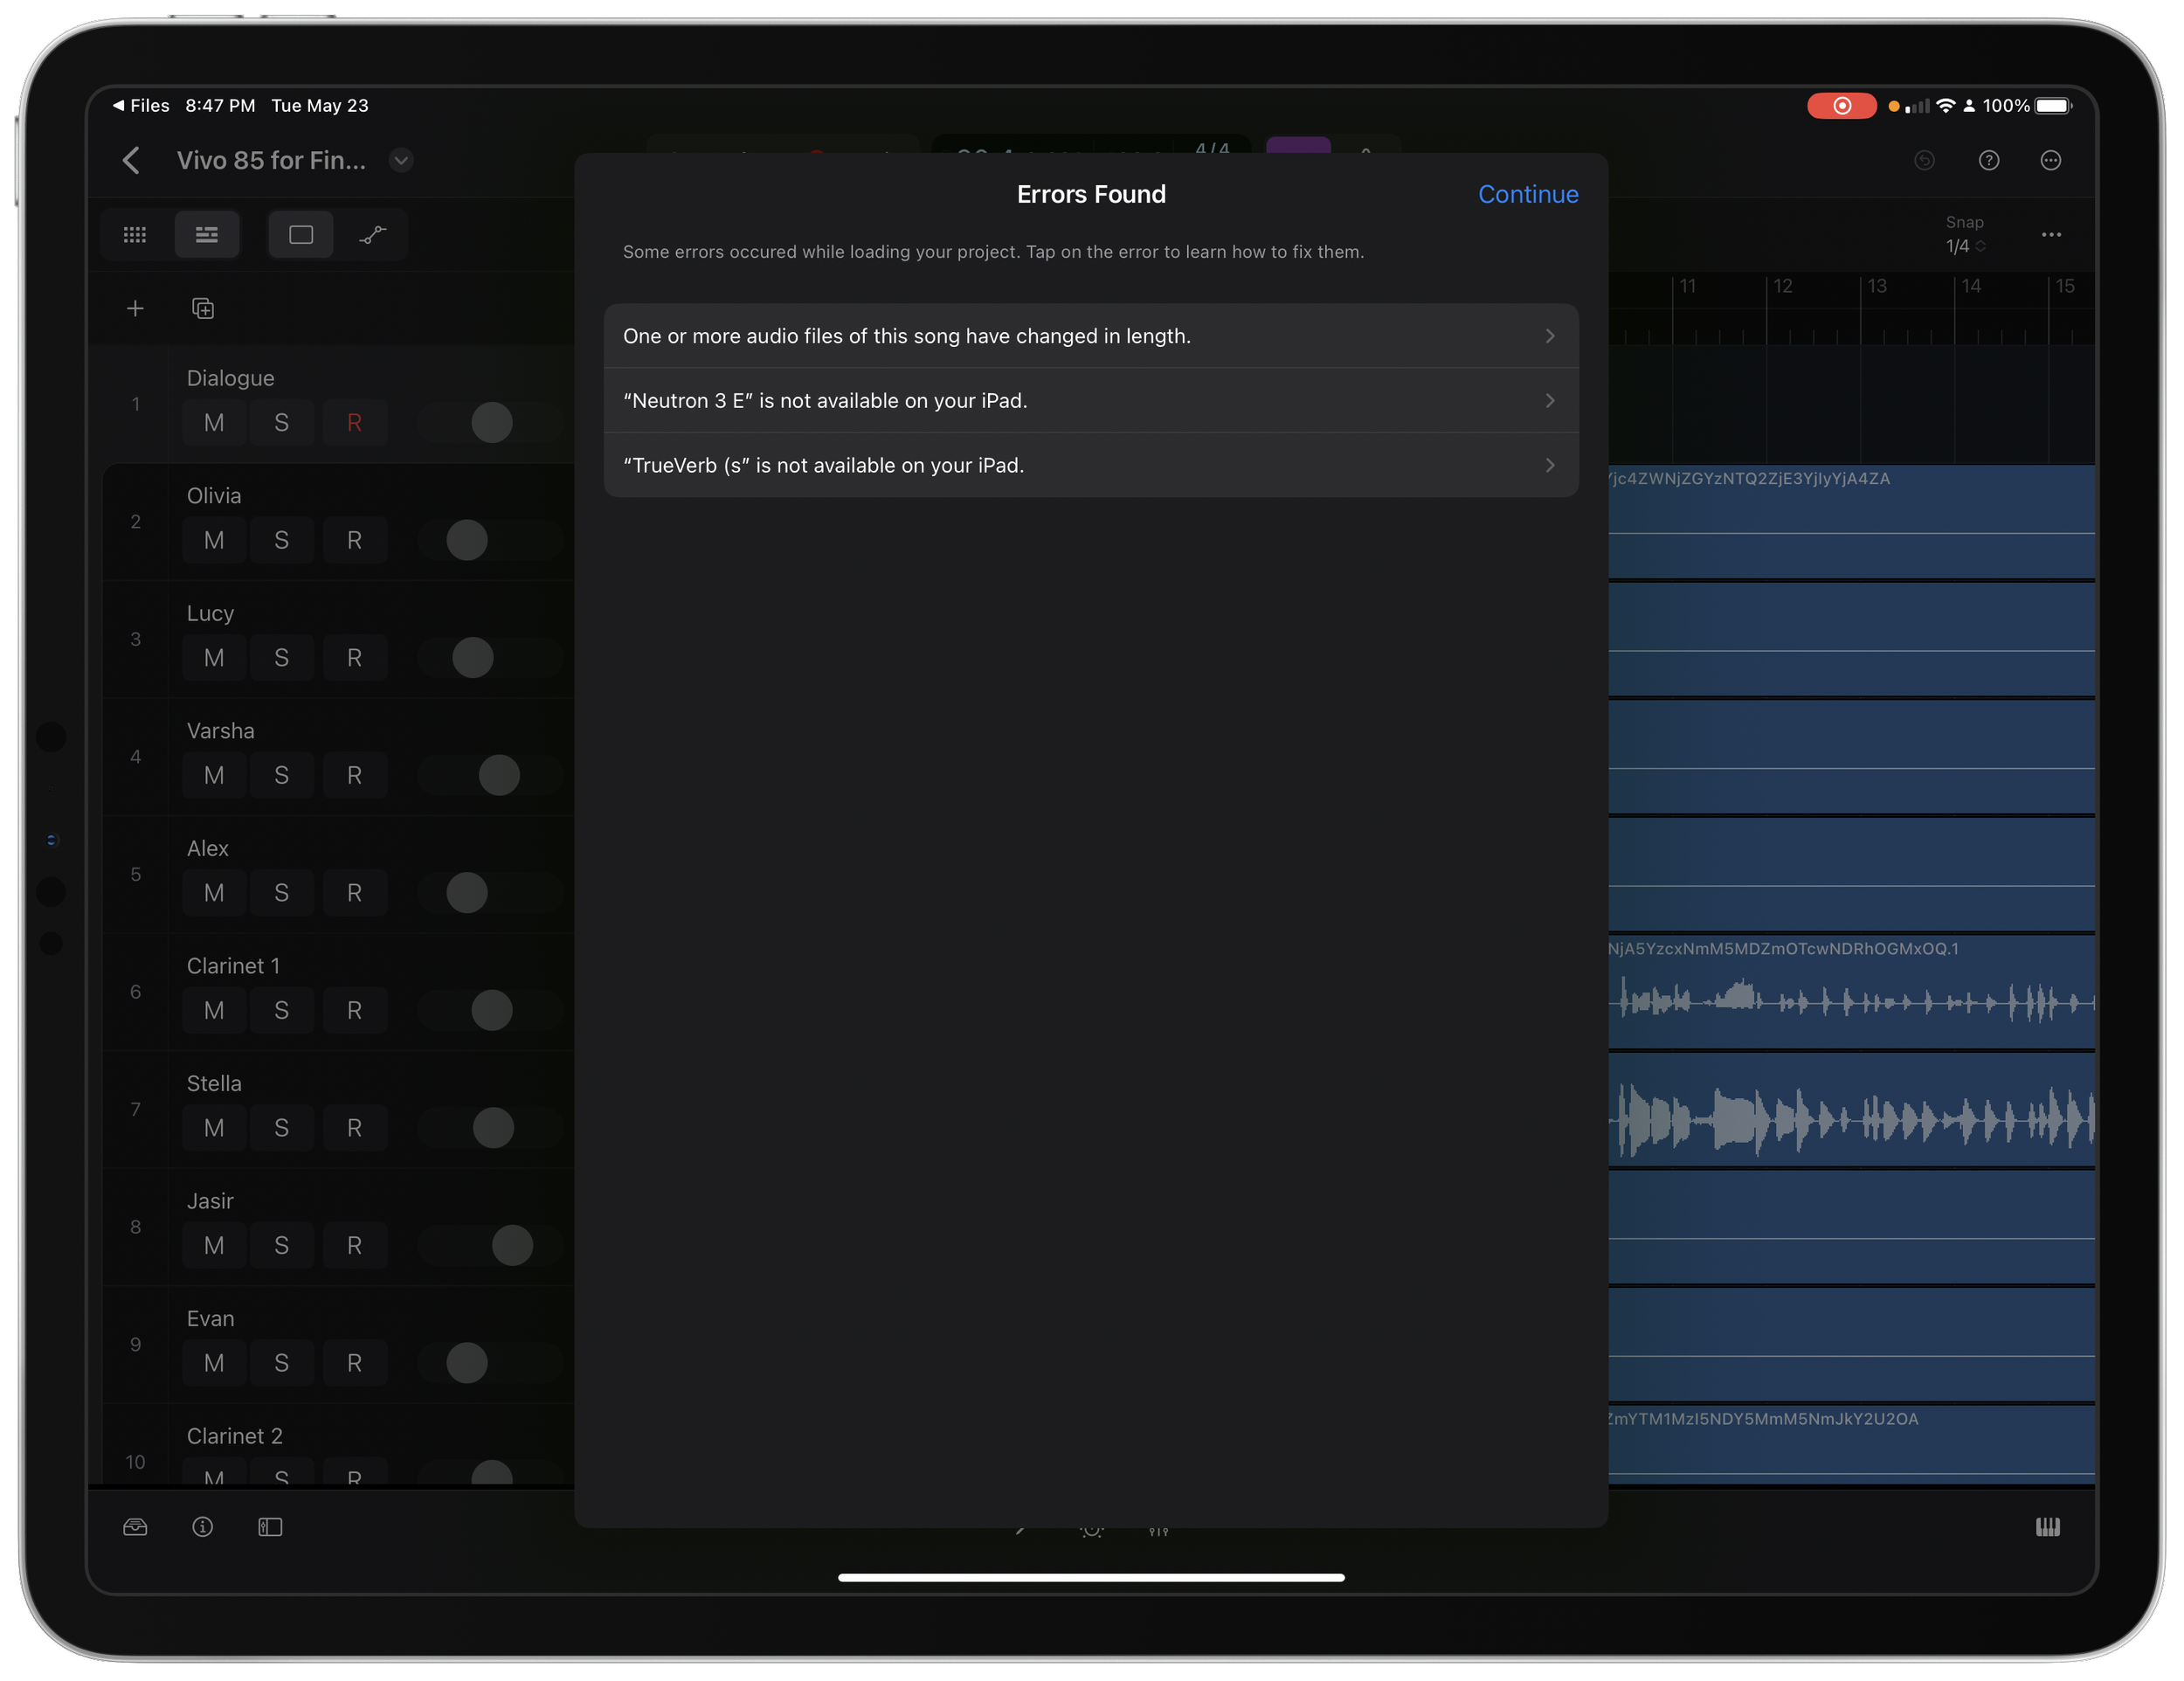Viewport: 2184px width, 1681px height.
Task: Open the audio files changed length error
Action: pyautogui.click(x=1090, y=336)
